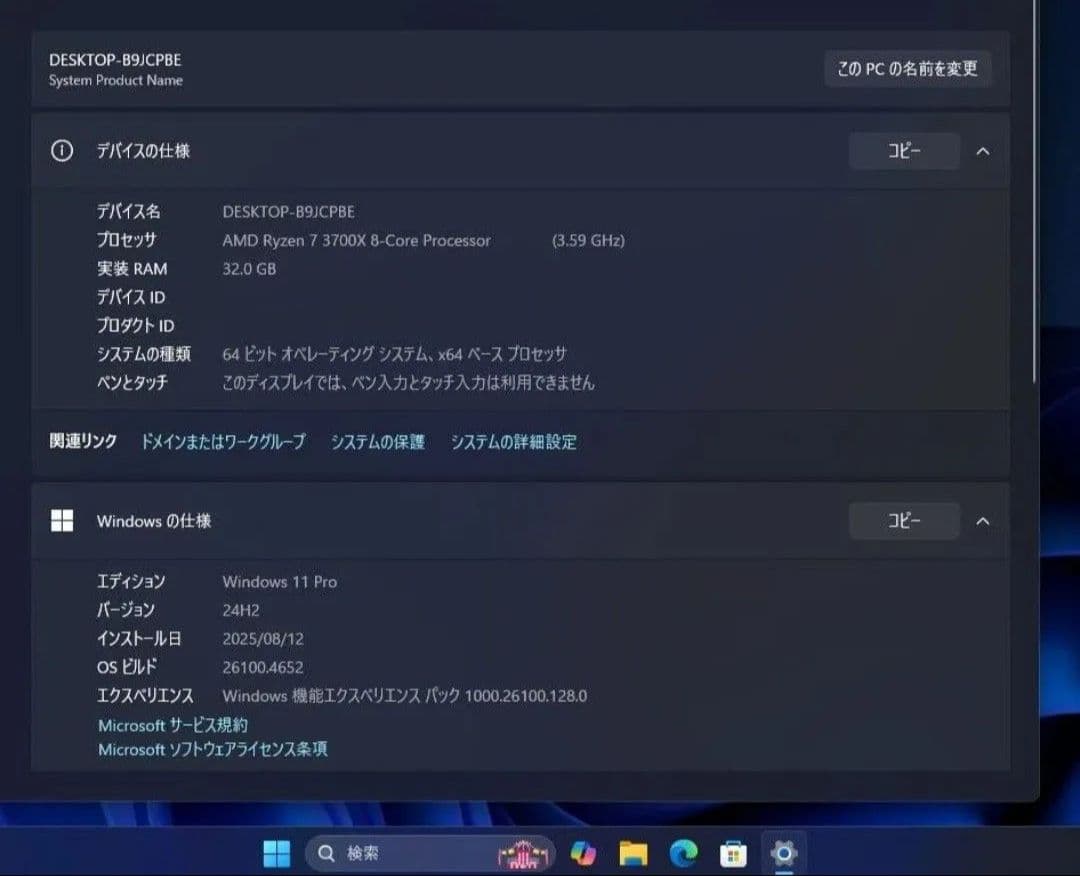1080x876 pixels.
Task: Select the 64 ビット system type value
Action: click(x=395, y=354)
